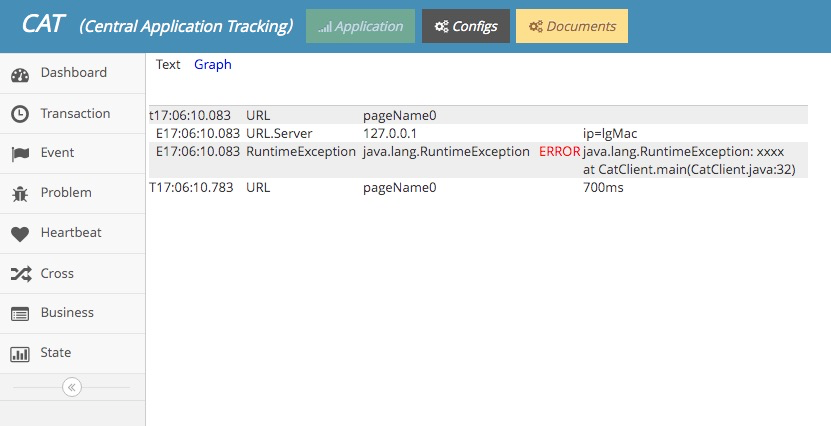Click the State bar-chart icon
This screenshot has height=426, width=831.
[x=20, y=353]
